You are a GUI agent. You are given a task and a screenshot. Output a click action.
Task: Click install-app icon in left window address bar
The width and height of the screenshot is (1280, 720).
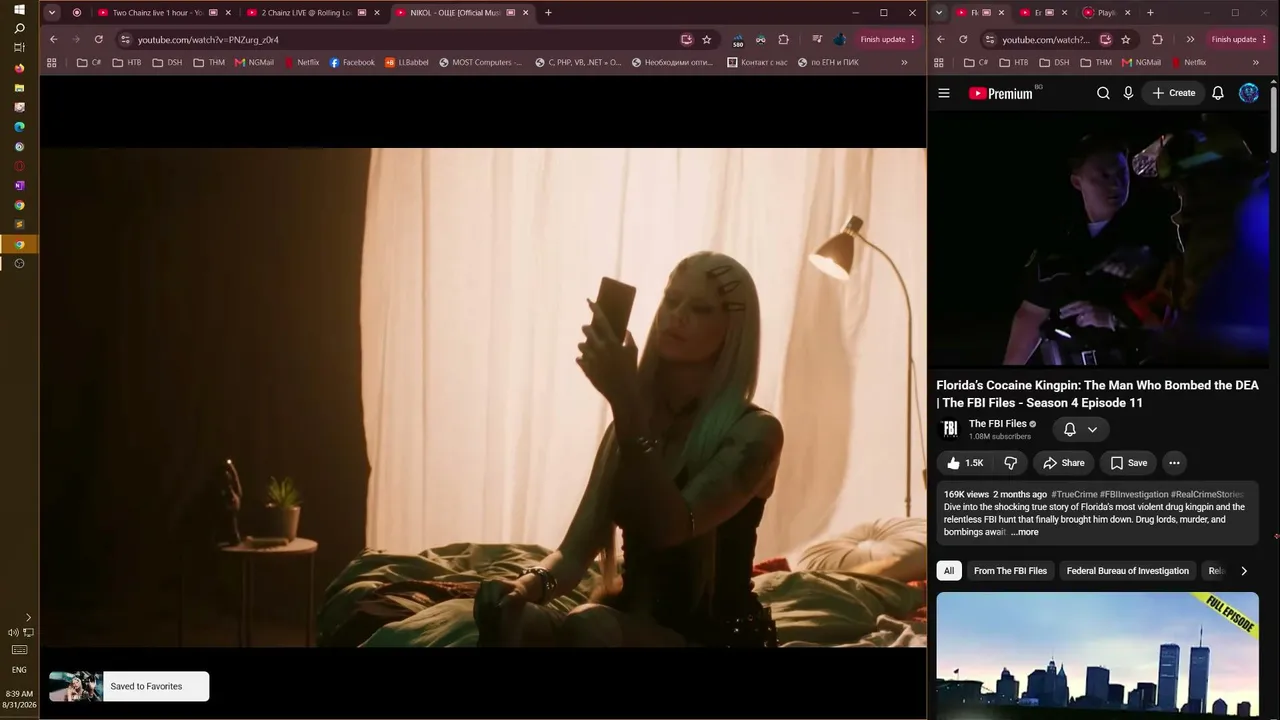click(687, 39)
